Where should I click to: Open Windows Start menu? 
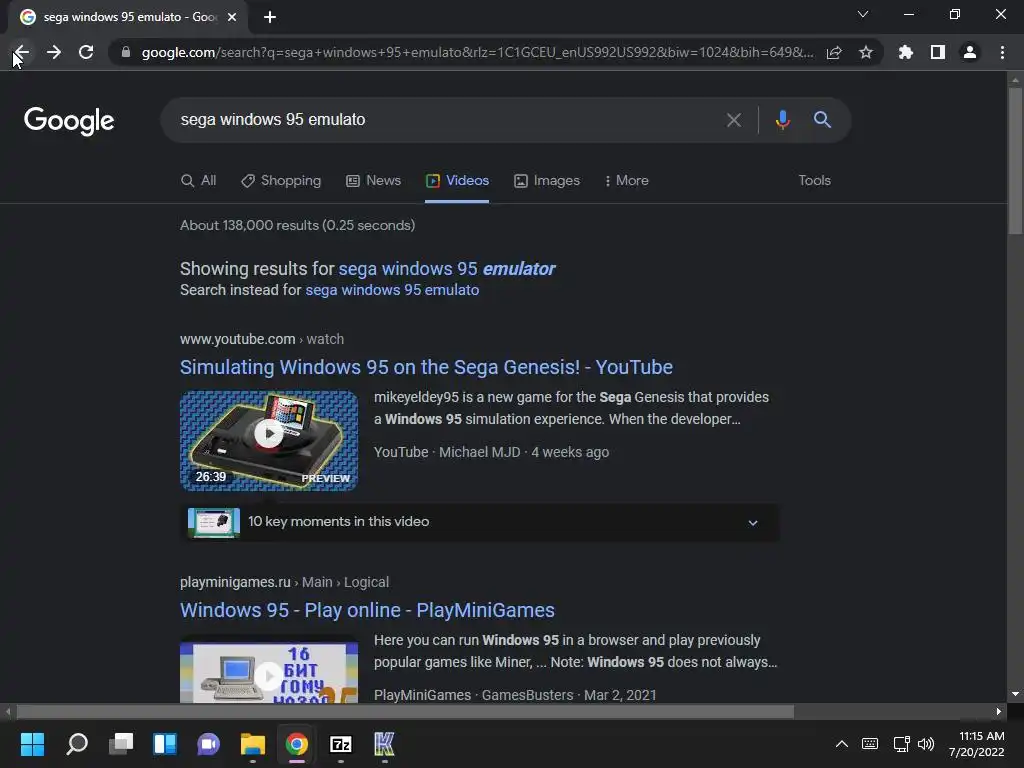32,744
